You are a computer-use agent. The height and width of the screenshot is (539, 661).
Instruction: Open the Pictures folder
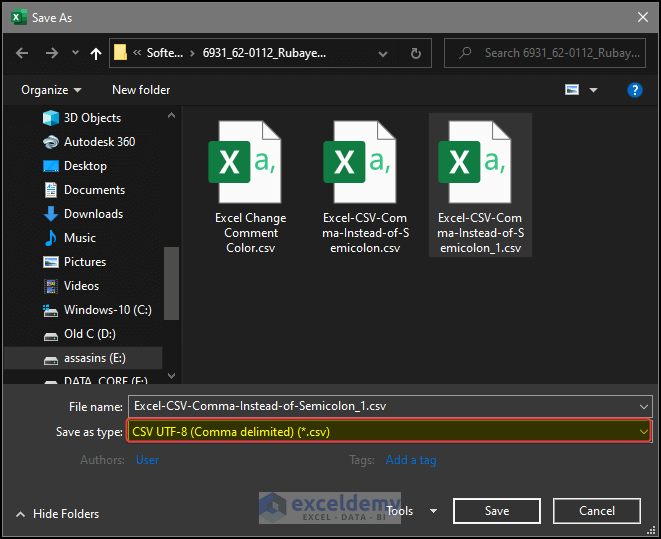[85, 262]
